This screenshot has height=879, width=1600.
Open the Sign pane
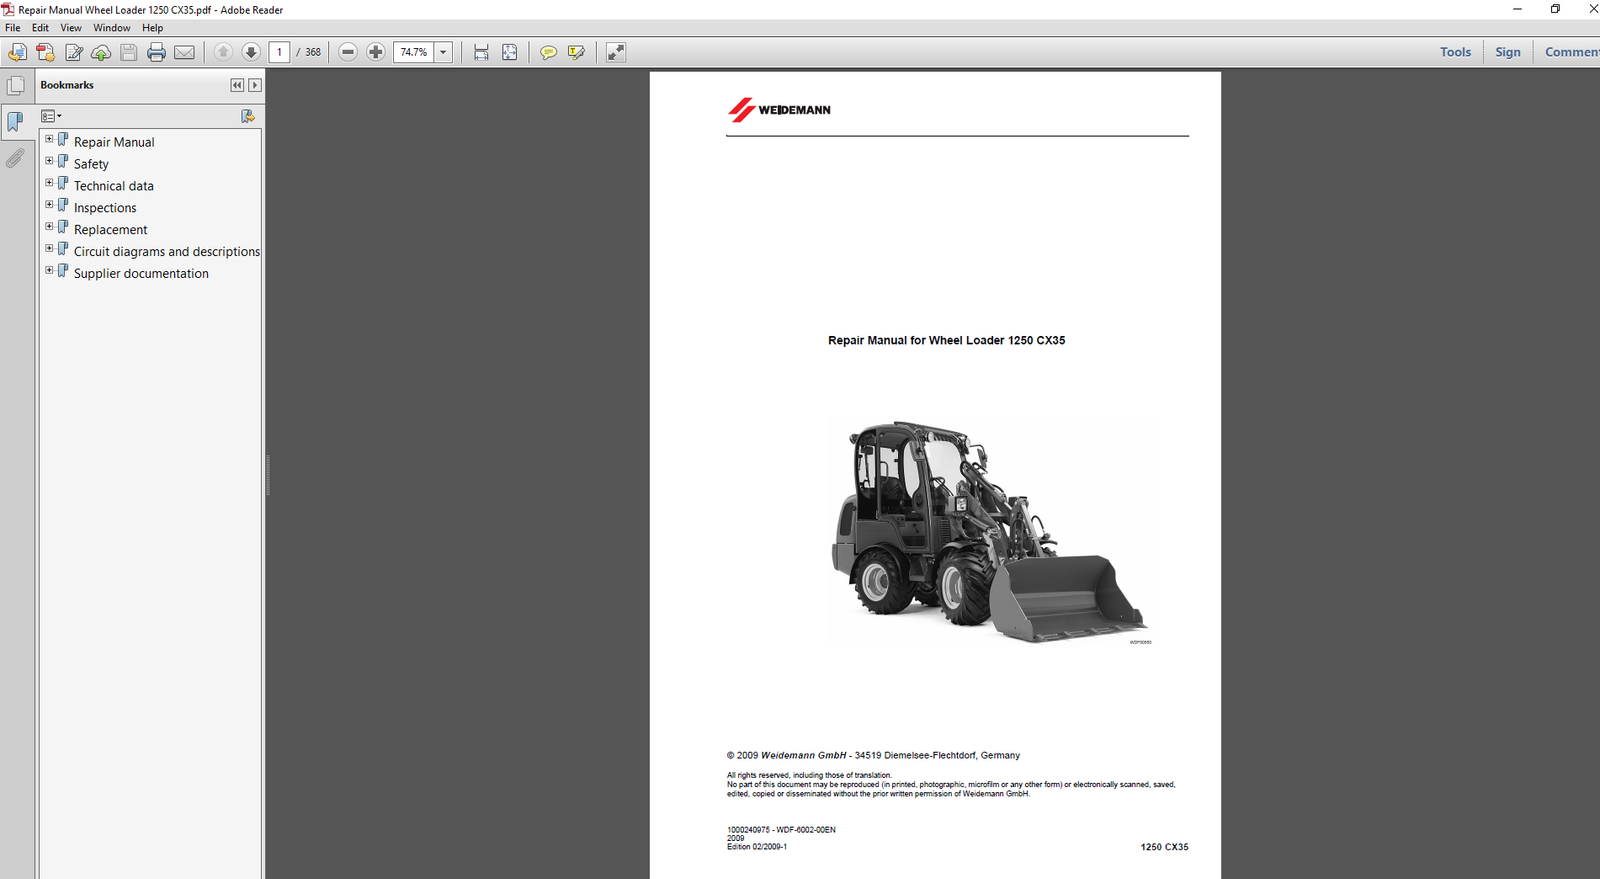click(1507, 52)
